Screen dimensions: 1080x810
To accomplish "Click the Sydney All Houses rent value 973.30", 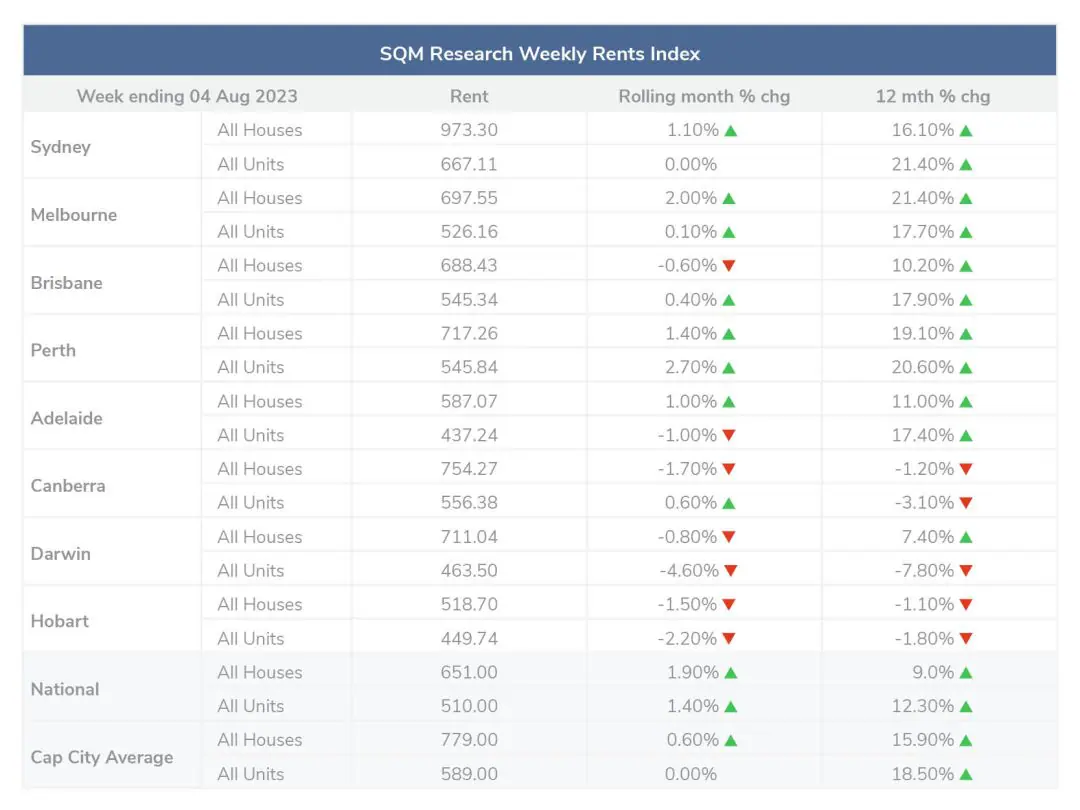I will [x=469, y=130].
